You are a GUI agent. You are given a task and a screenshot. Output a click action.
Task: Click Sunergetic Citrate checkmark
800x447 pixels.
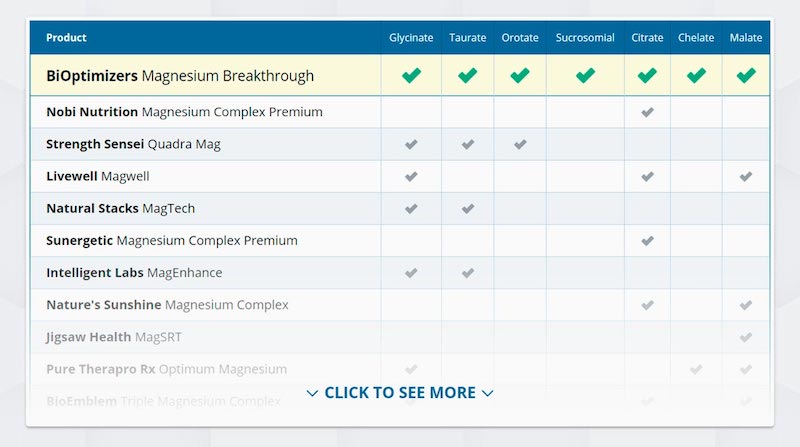pyautogui.click(x=647, y=241)
